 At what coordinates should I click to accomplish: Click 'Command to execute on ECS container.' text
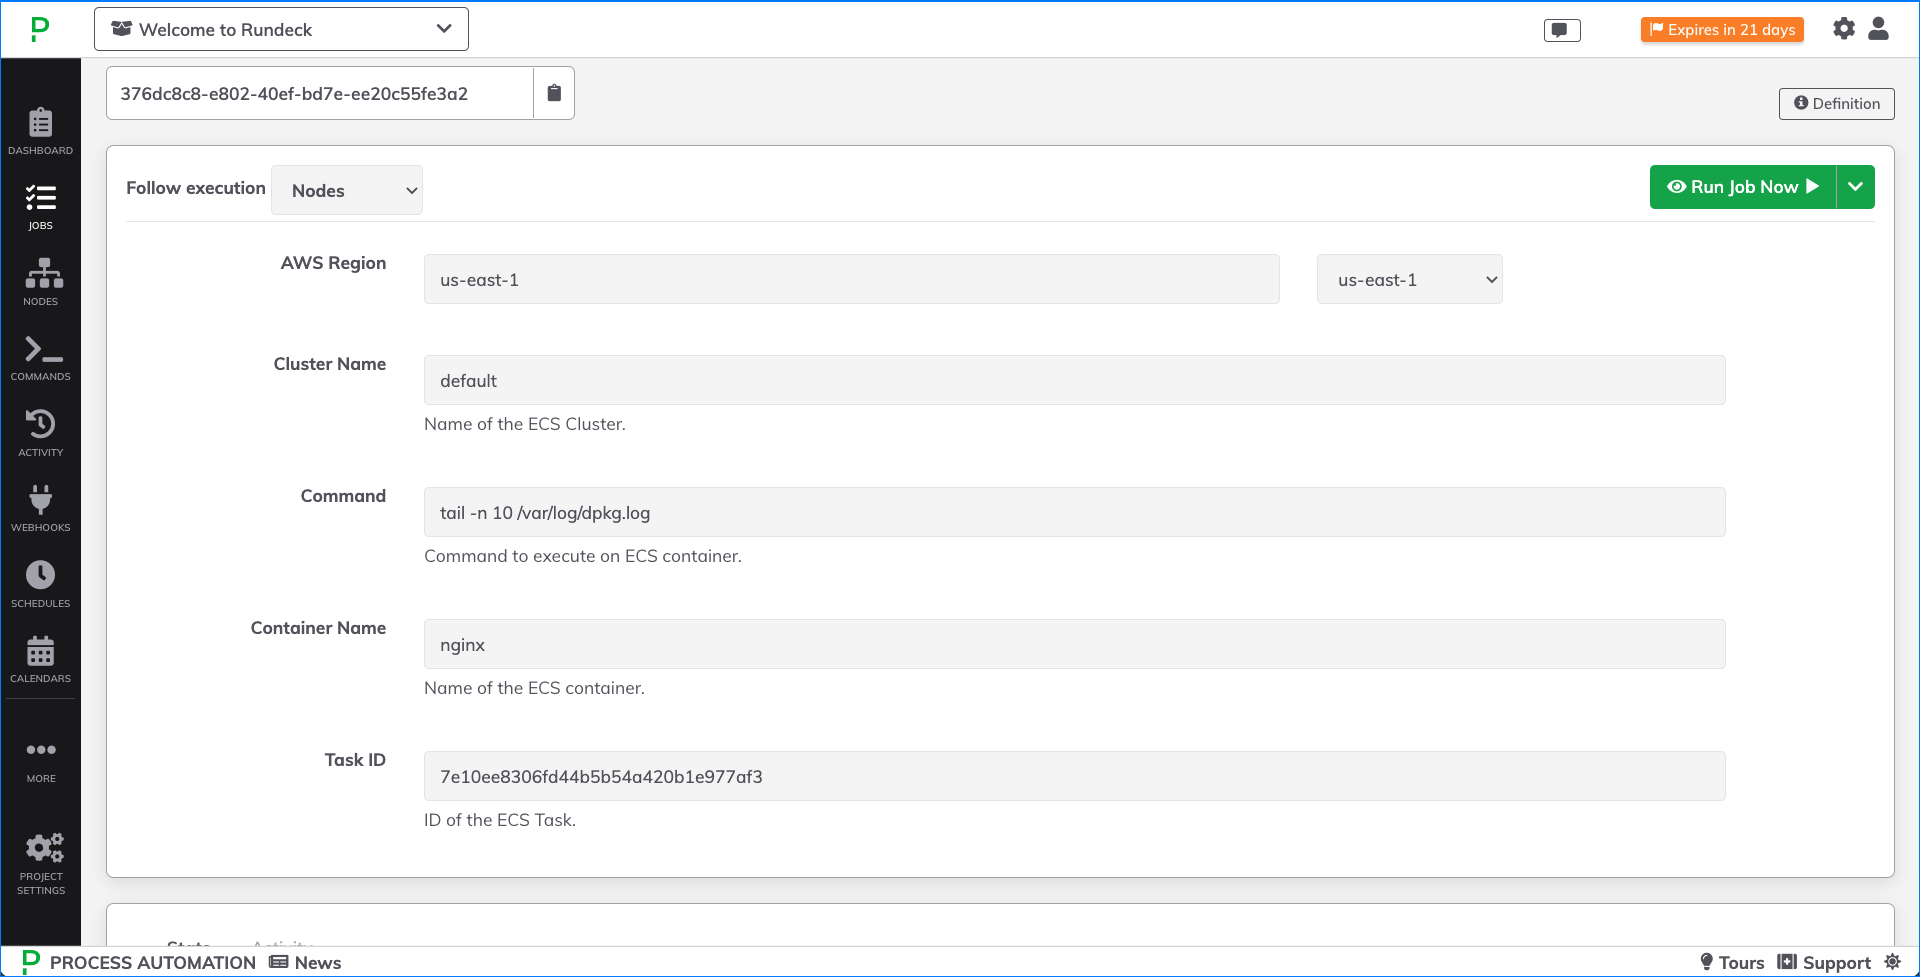pyautogui.click(x=583, y=556)
